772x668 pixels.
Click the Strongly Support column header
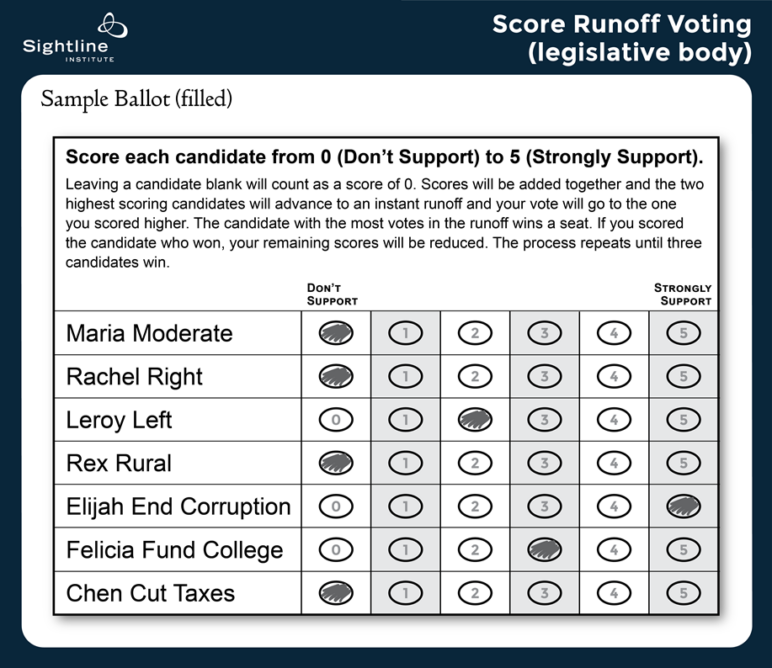coord(683,294)
